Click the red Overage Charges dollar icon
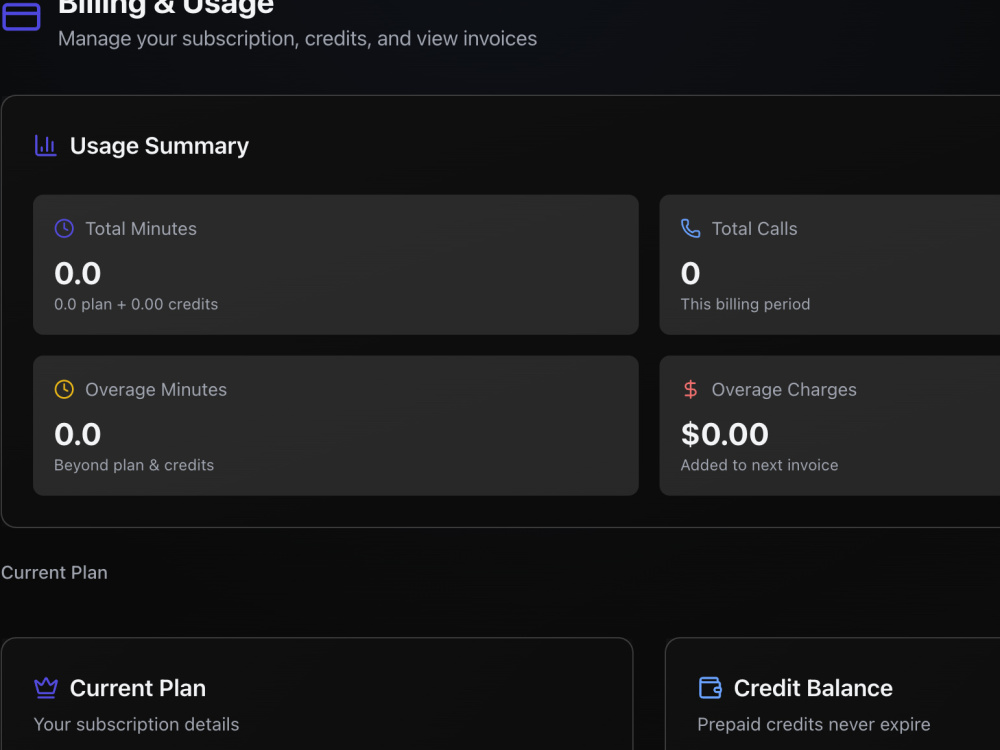The image size is (1000, 750). [690, 389]
